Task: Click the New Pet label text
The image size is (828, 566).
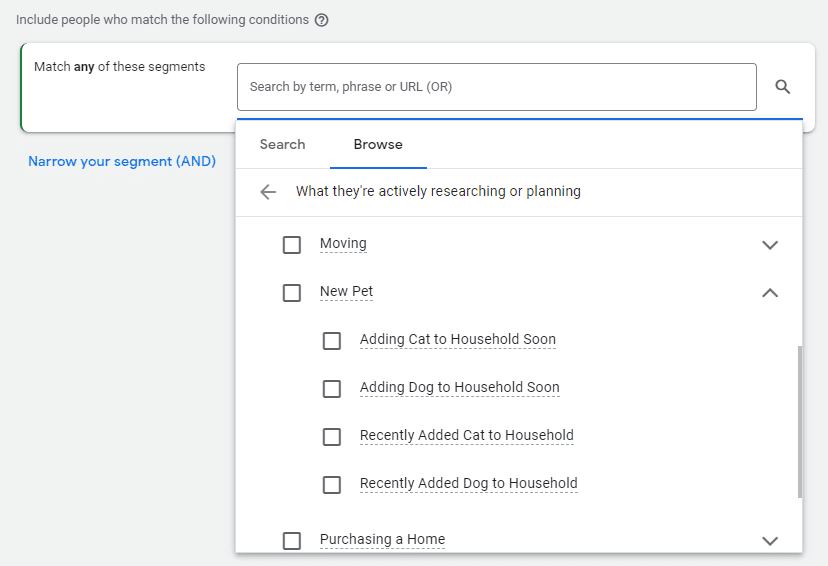Action: [346, 291]
